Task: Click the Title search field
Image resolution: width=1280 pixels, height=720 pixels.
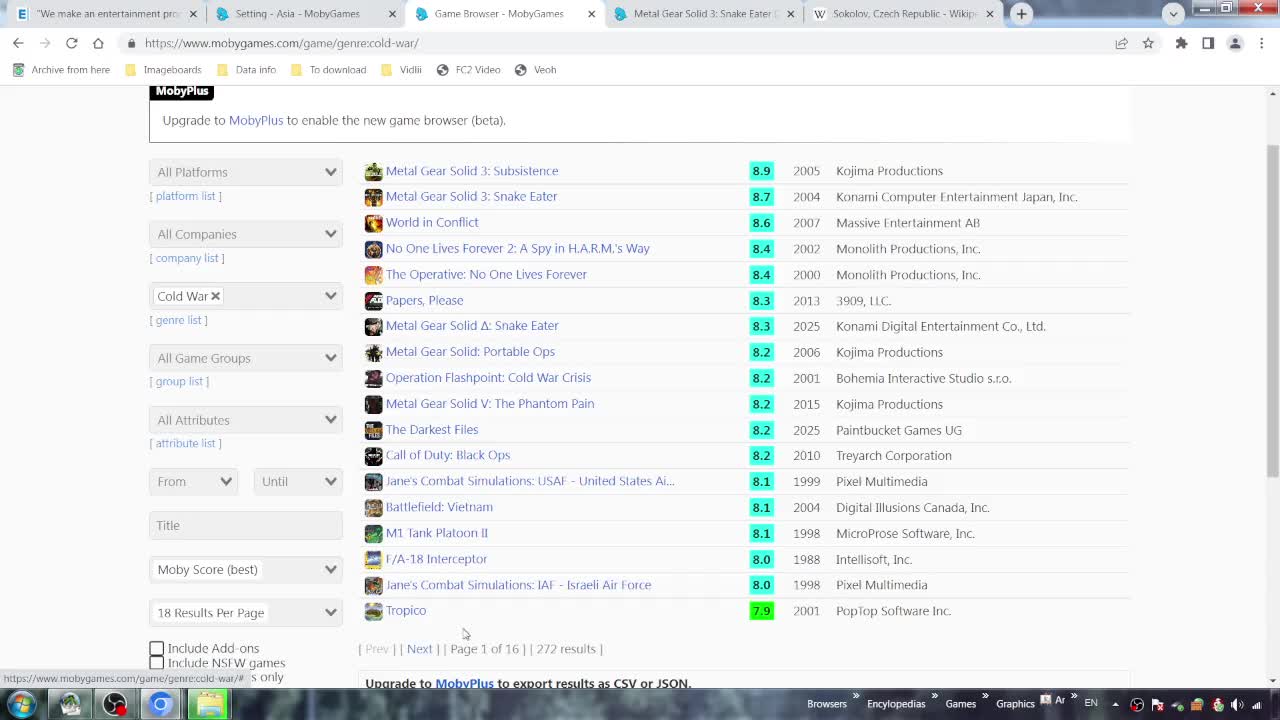Action: pyautogui.click(x=246, y=526)
